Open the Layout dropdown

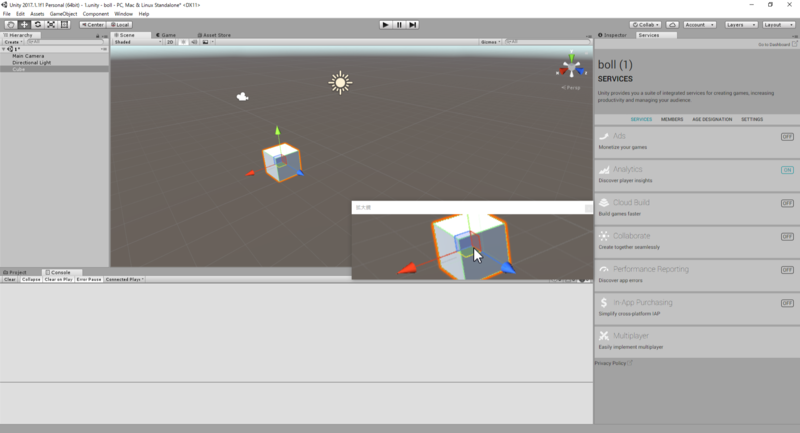coord(779,24)
